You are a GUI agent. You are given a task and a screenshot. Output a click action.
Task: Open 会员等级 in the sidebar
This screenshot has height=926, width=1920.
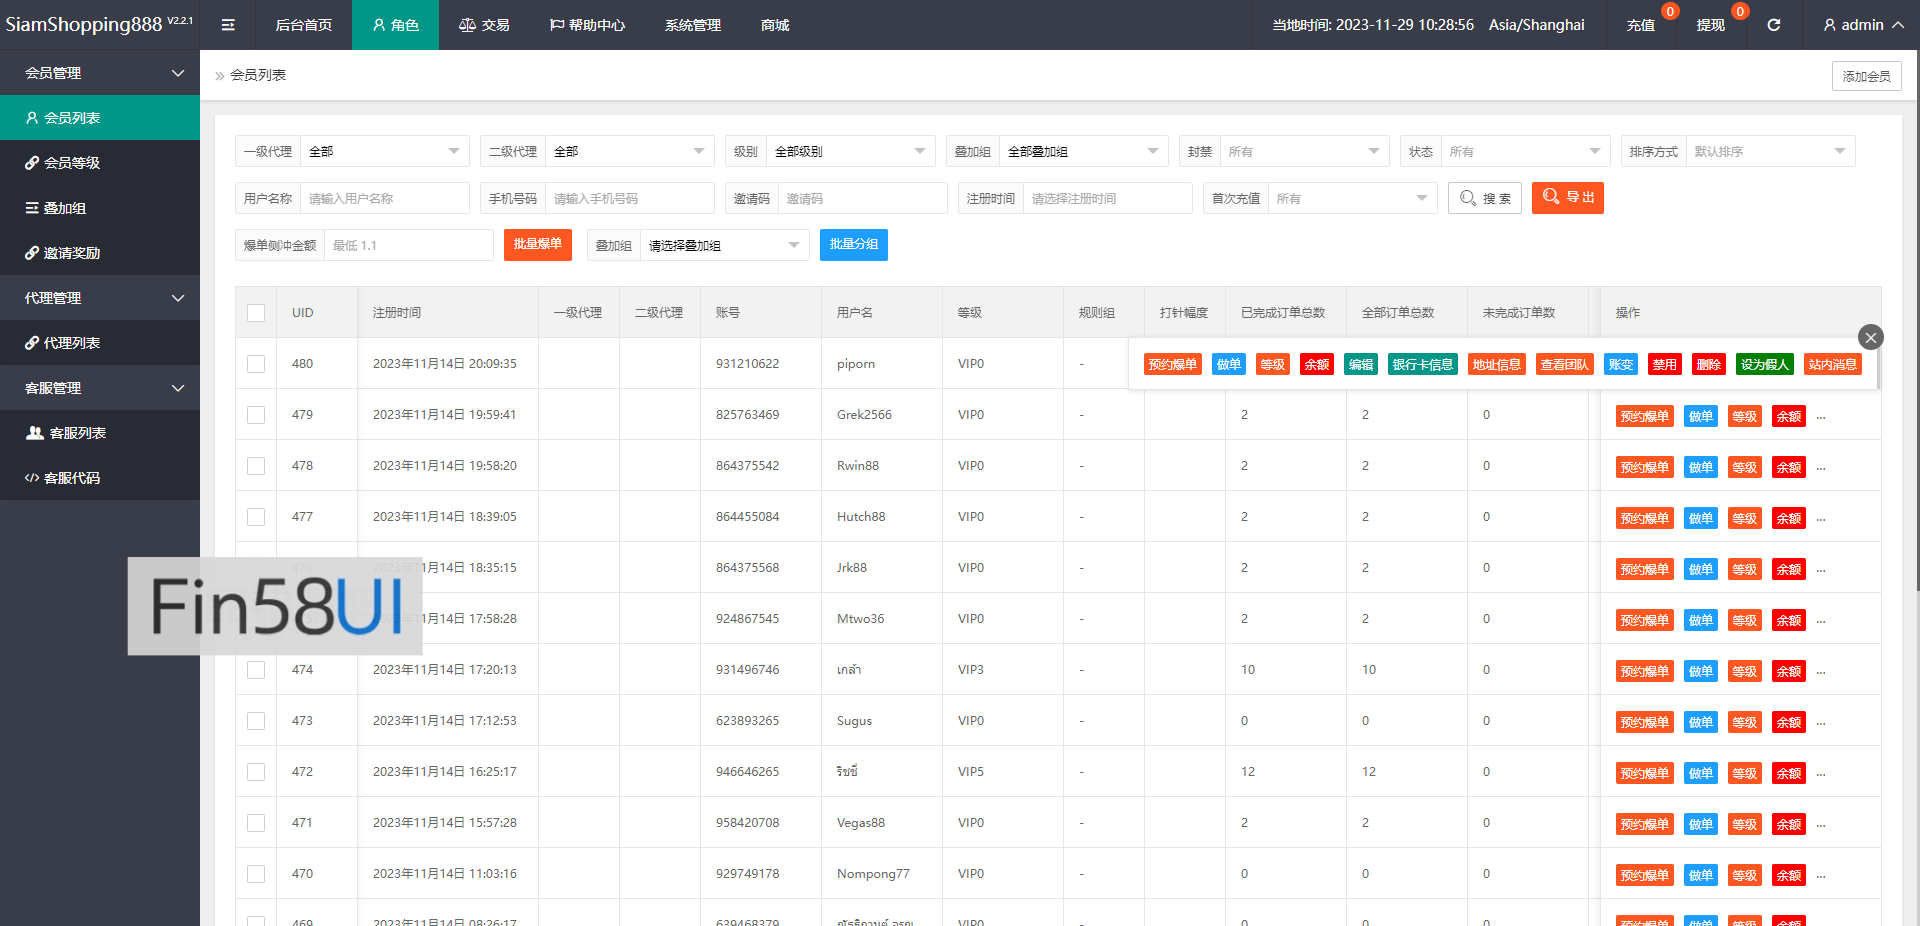click(x=71, y=163)
